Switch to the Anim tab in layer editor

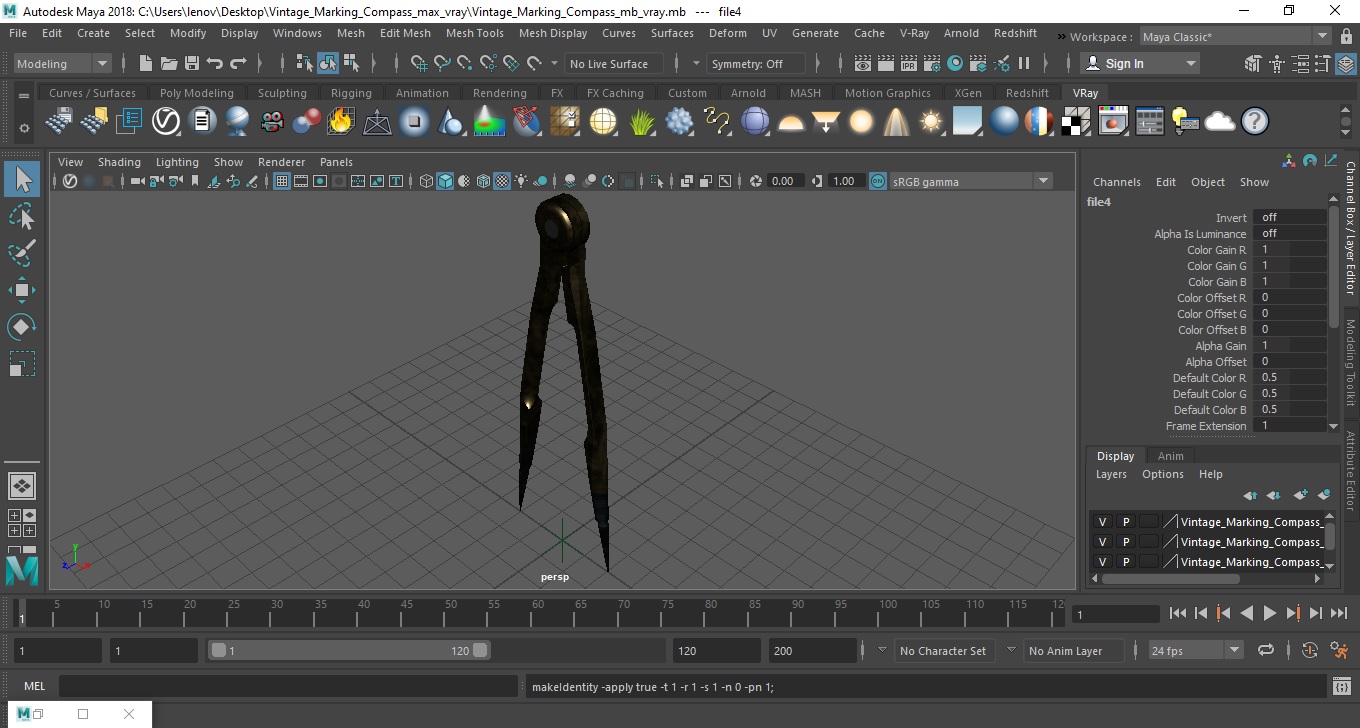pos(1170,456)
